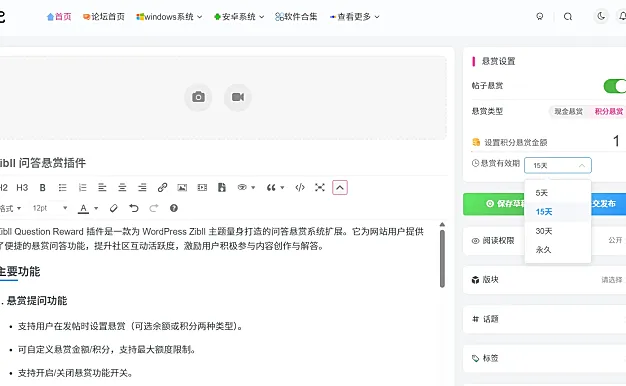This screenshot has width=626, height=386.
Task: Open the 软件合集 menu item
Action: coord(296,17)
